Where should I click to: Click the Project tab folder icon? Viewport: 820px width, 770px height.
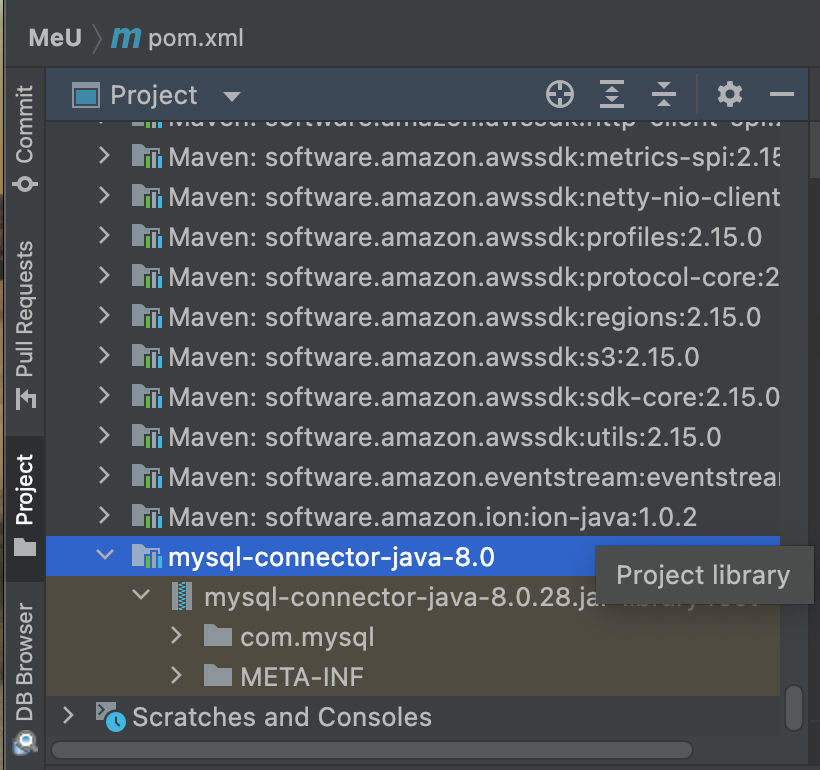pyautogui.click(x=25, y=547)
